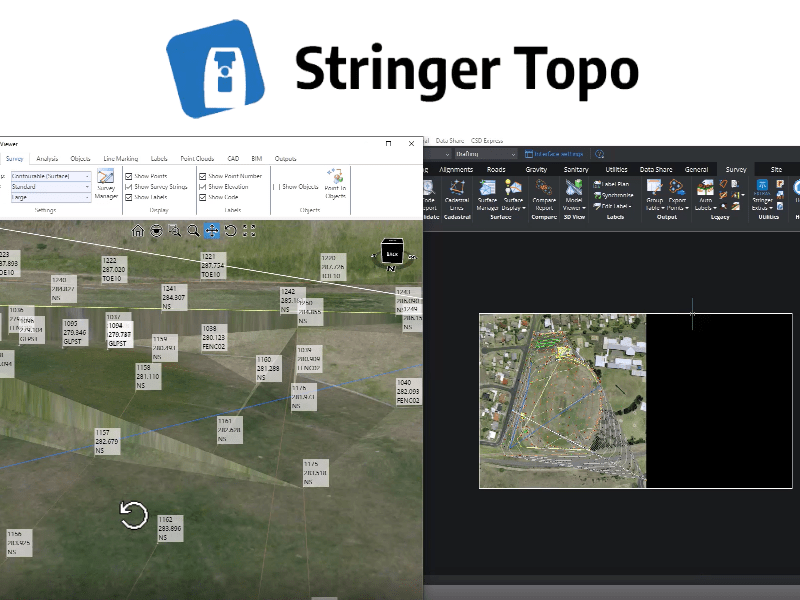Expand the Model Viewer dropdown arrow
The height and width of the screenshot is (600, 800).
click(584, 208)
